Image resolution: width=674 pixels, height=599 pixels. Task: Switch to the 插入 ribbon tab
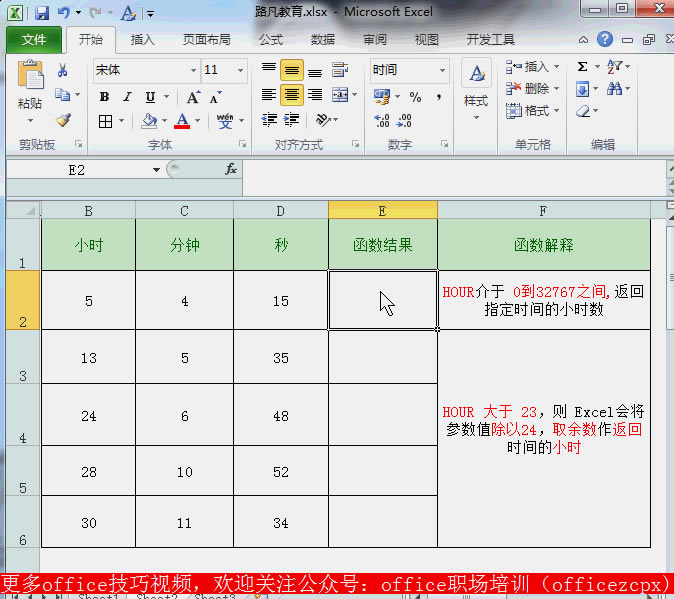tap(143, 40)
